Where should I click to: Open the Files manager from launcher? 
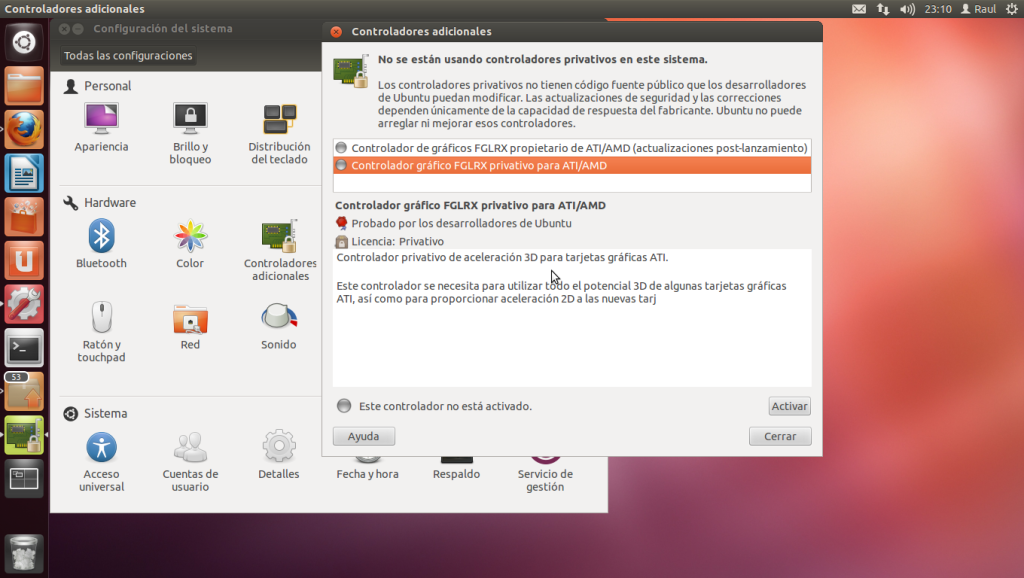pyautogui.click(x=24, y=86)
